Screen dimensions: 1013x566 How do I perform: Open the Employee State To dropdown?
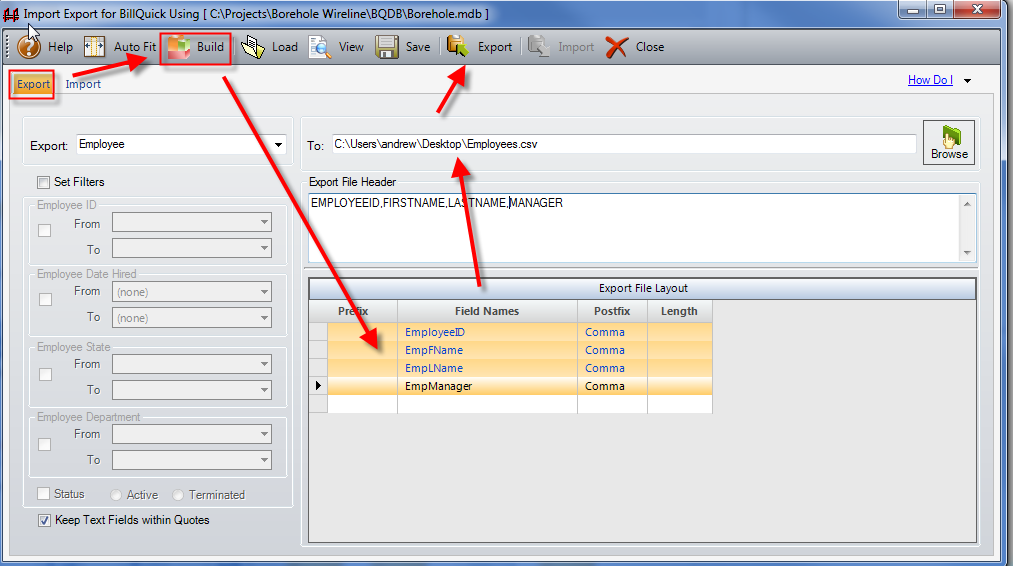(x=192, y=390)
